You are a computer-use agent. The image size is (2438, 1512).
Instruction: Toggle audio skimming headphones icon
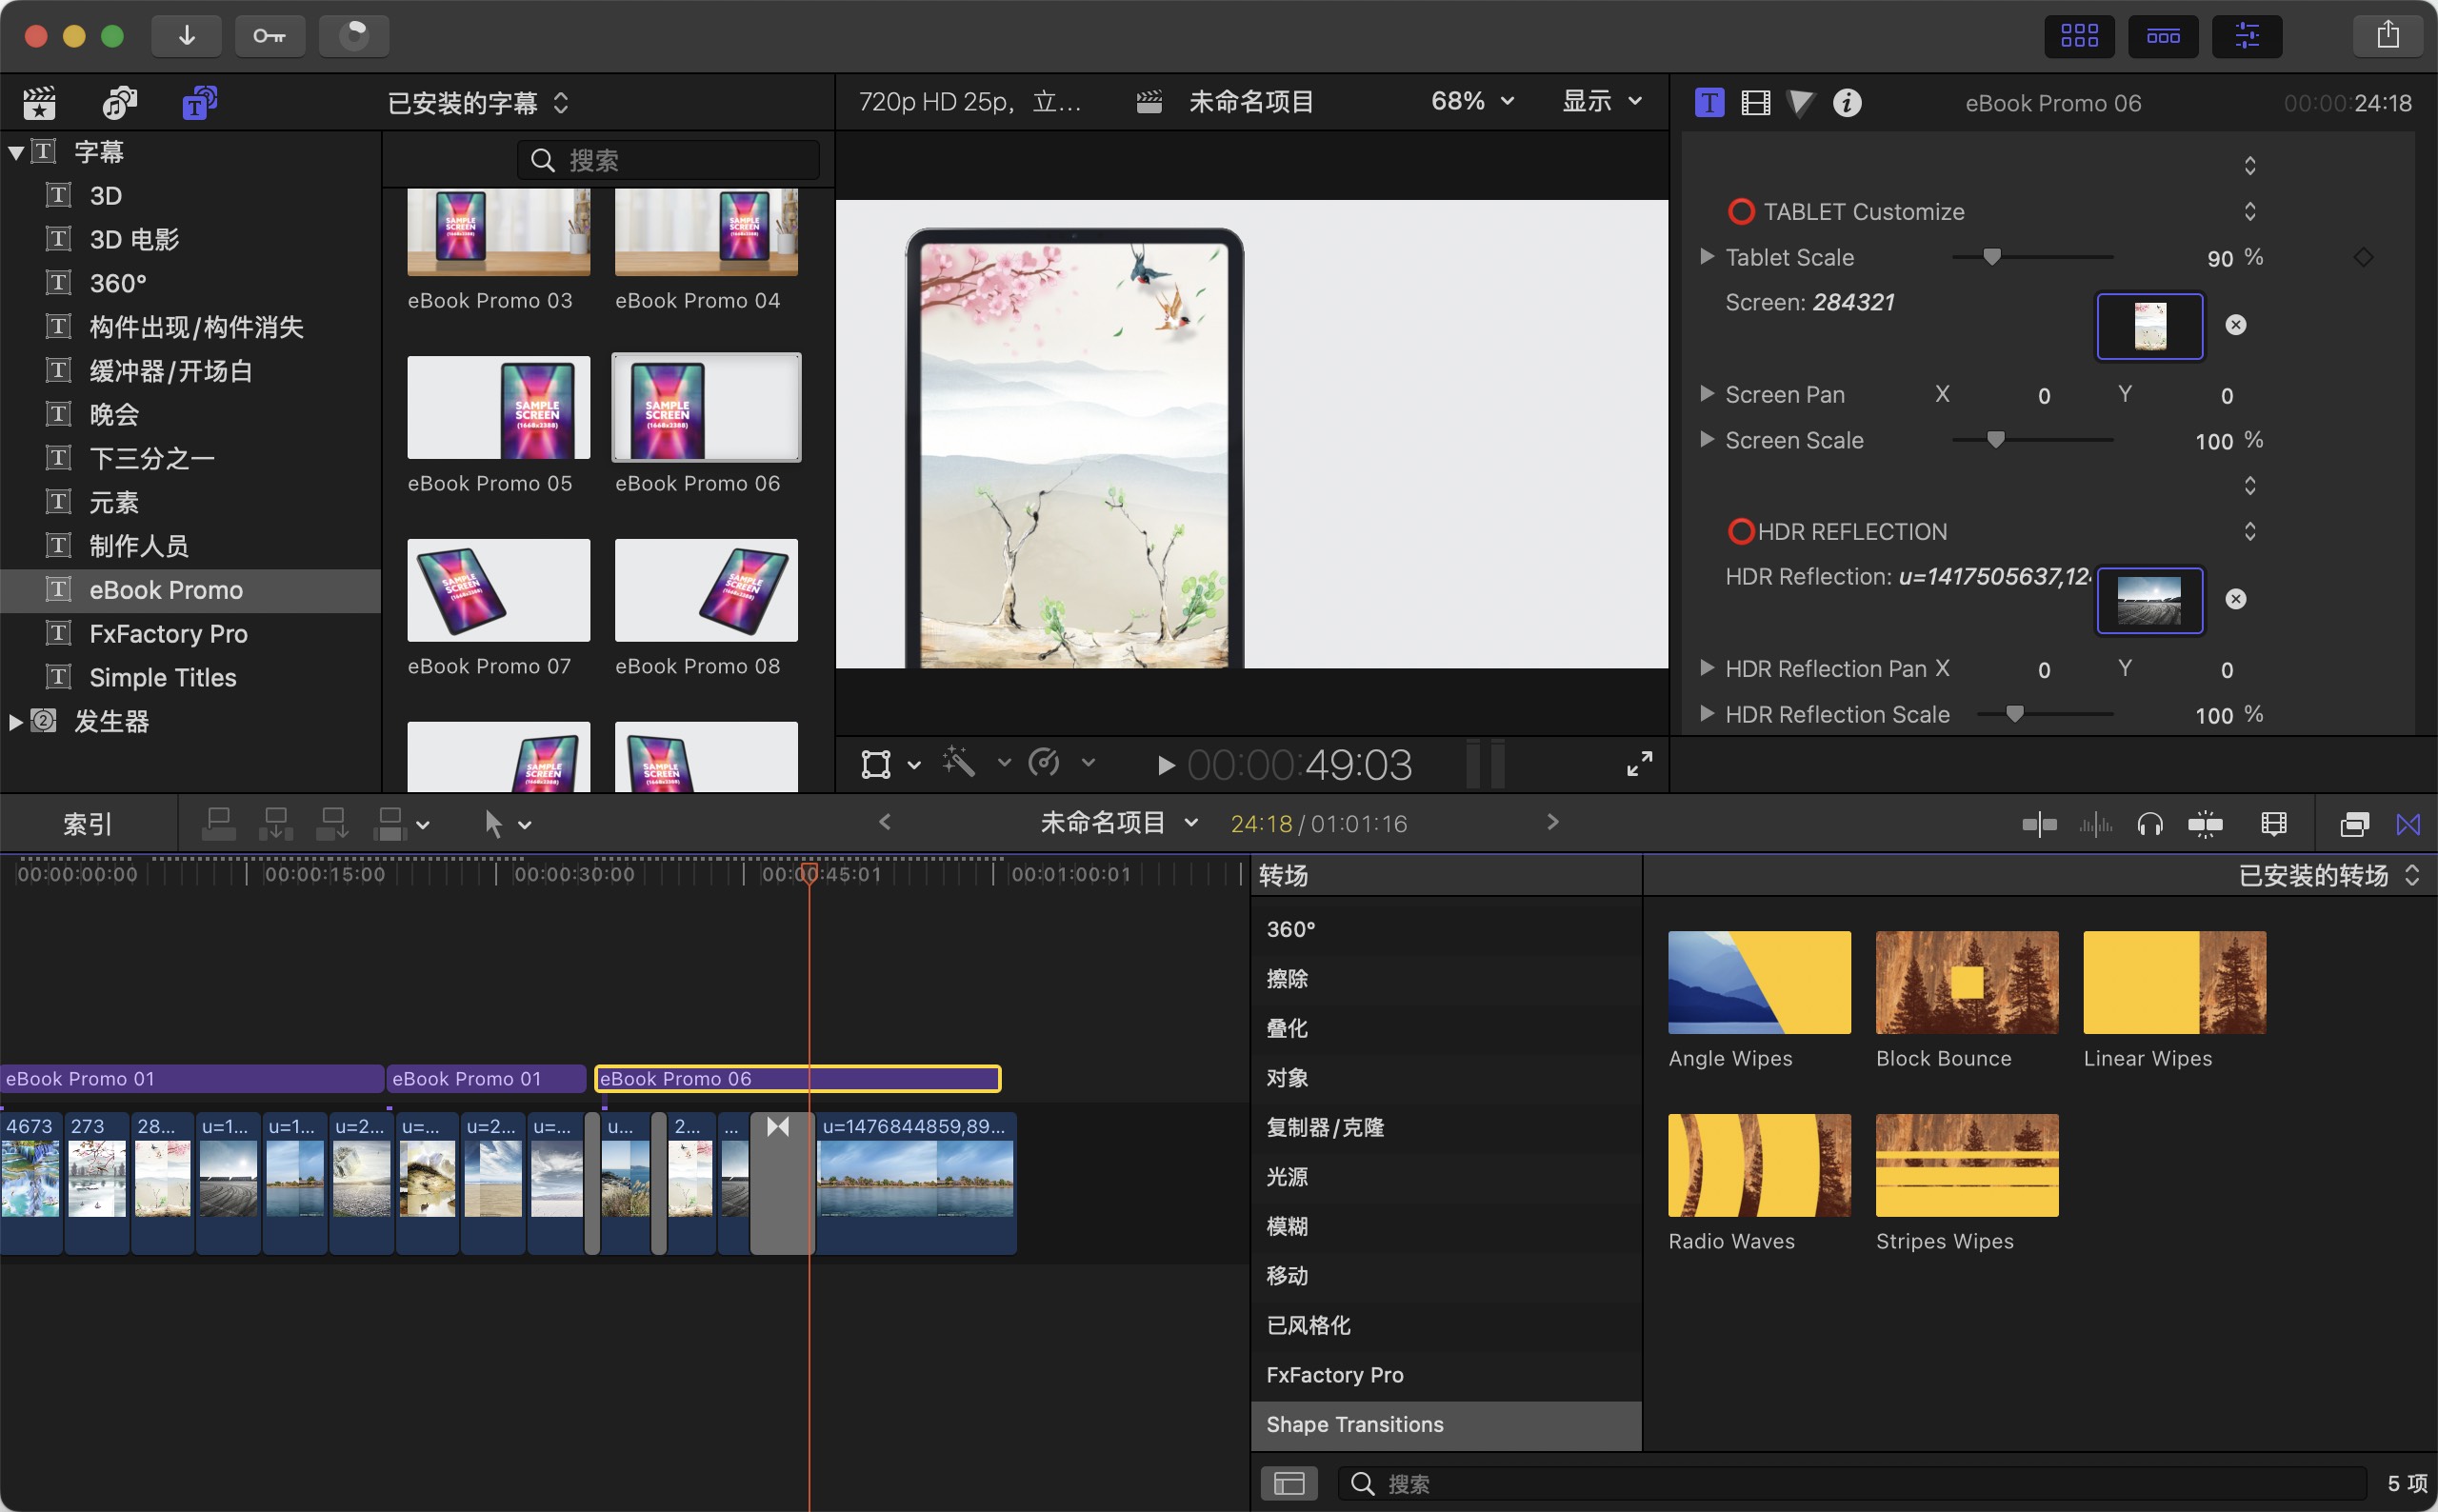tap(2149, 824)
